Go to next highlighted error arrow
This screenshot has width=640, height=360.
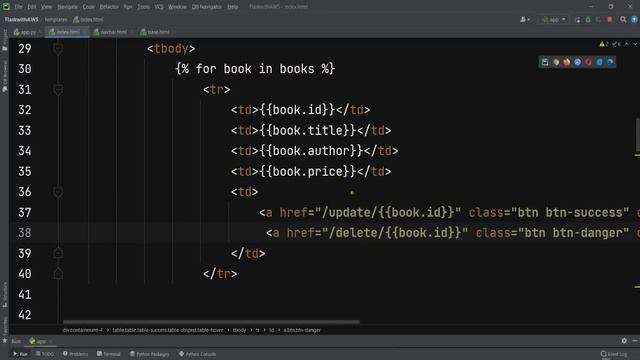click(x=635, y=44)
